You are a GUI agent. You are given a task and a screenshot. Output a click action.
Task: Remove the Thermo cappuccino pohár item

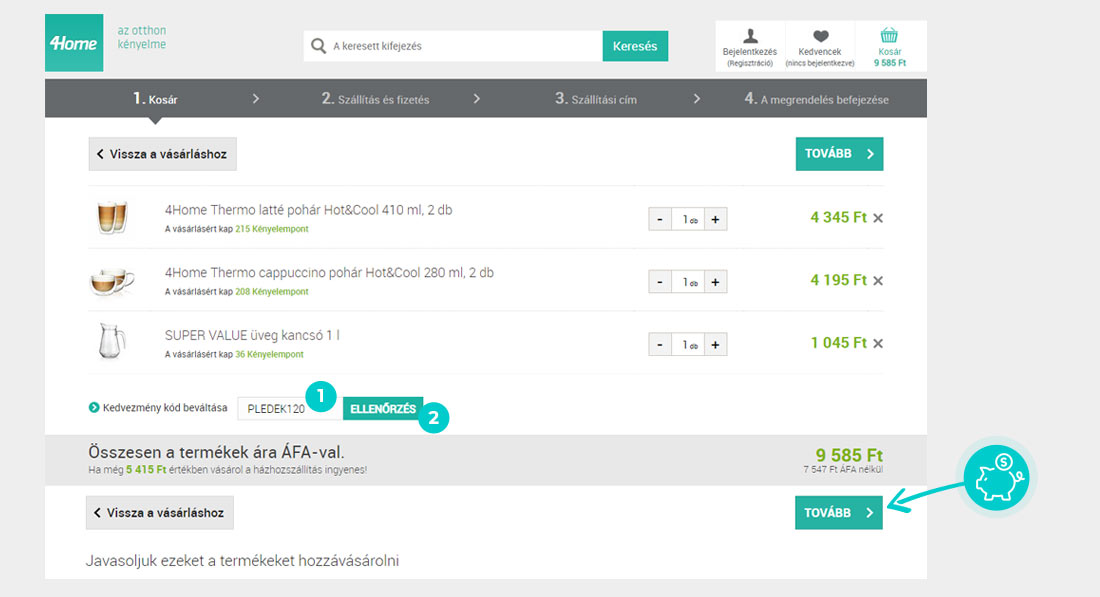tap(878, 281)
